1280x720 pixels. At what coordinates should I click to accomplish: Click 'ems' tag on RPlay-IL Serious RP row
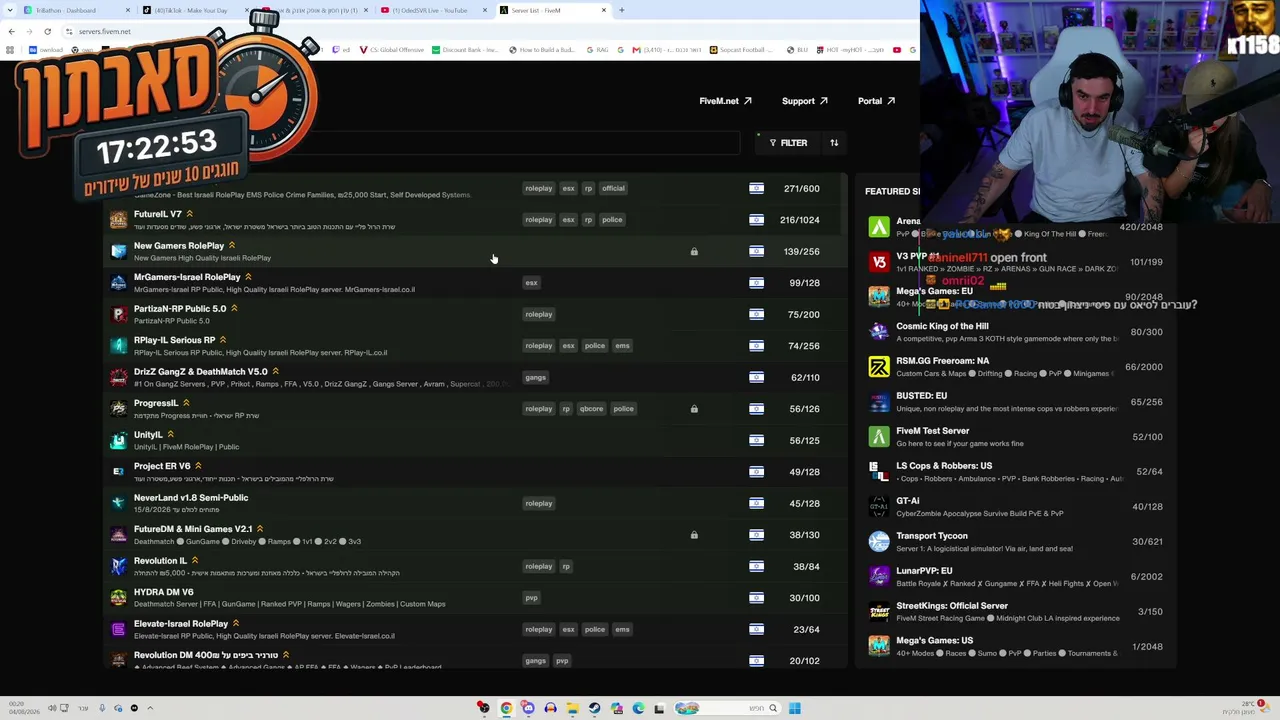click(x=622, y=346)
